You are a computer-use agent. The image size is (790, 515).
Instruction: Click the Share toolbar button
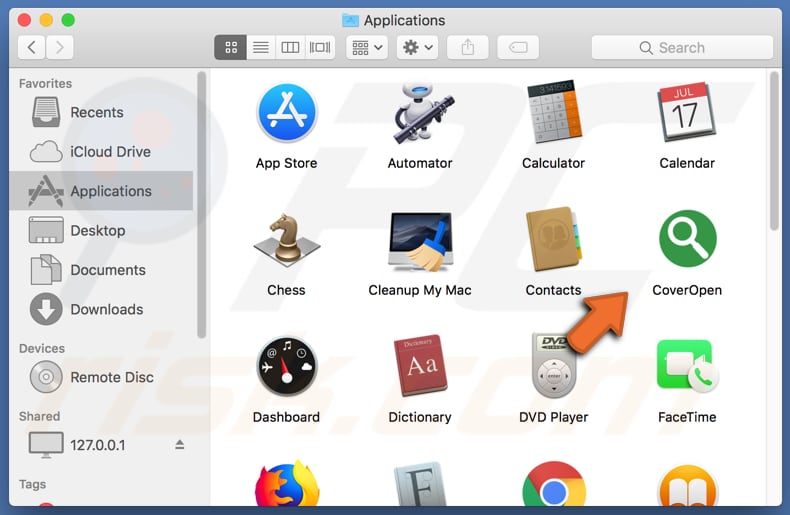pos(468,47)
